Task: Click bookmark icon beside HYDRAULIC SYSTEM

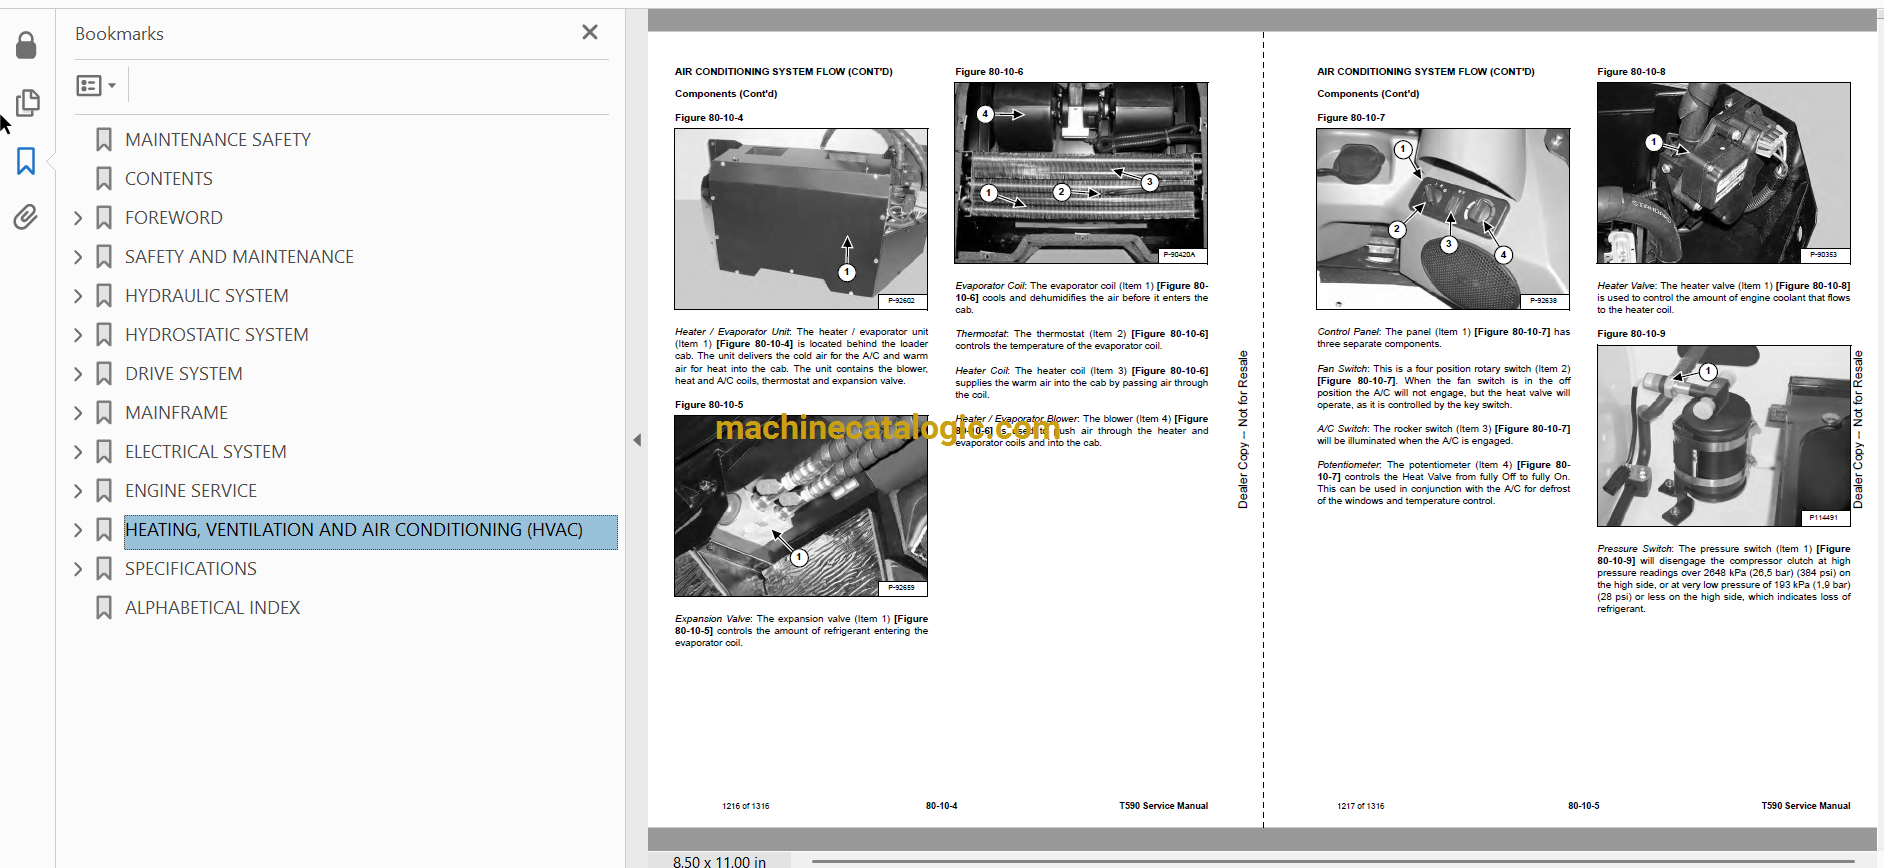Action: [104, 295]
